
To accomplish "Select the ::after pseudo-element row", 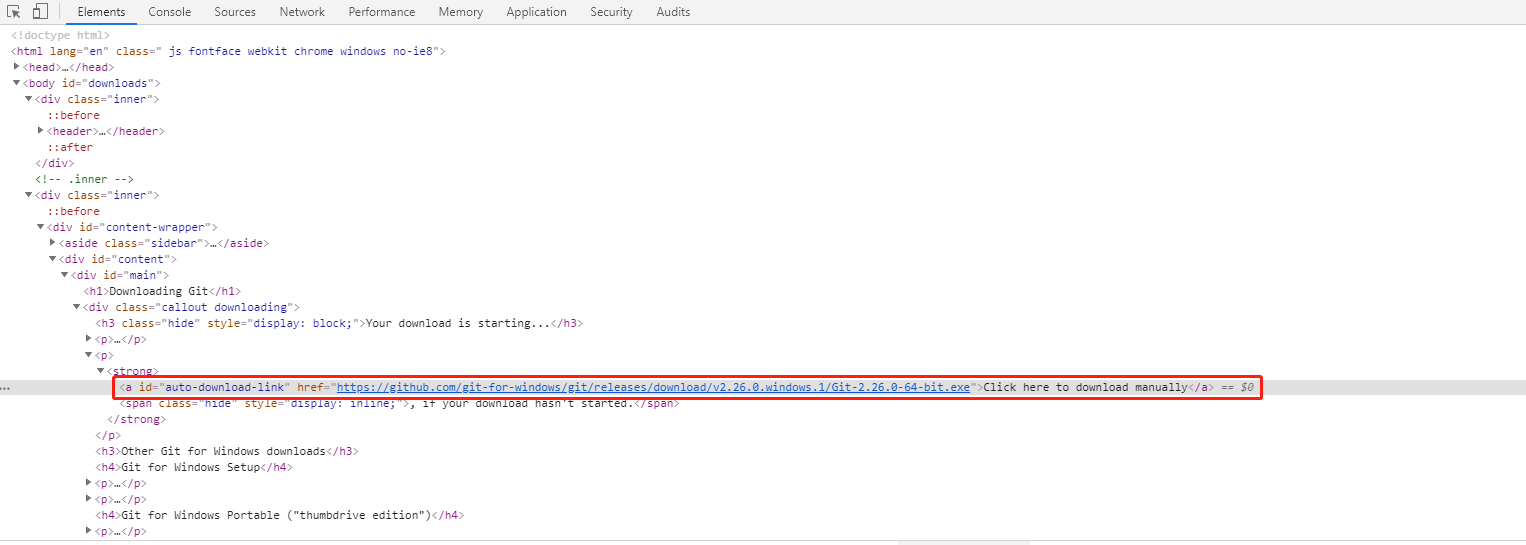I will click(70, 147).
